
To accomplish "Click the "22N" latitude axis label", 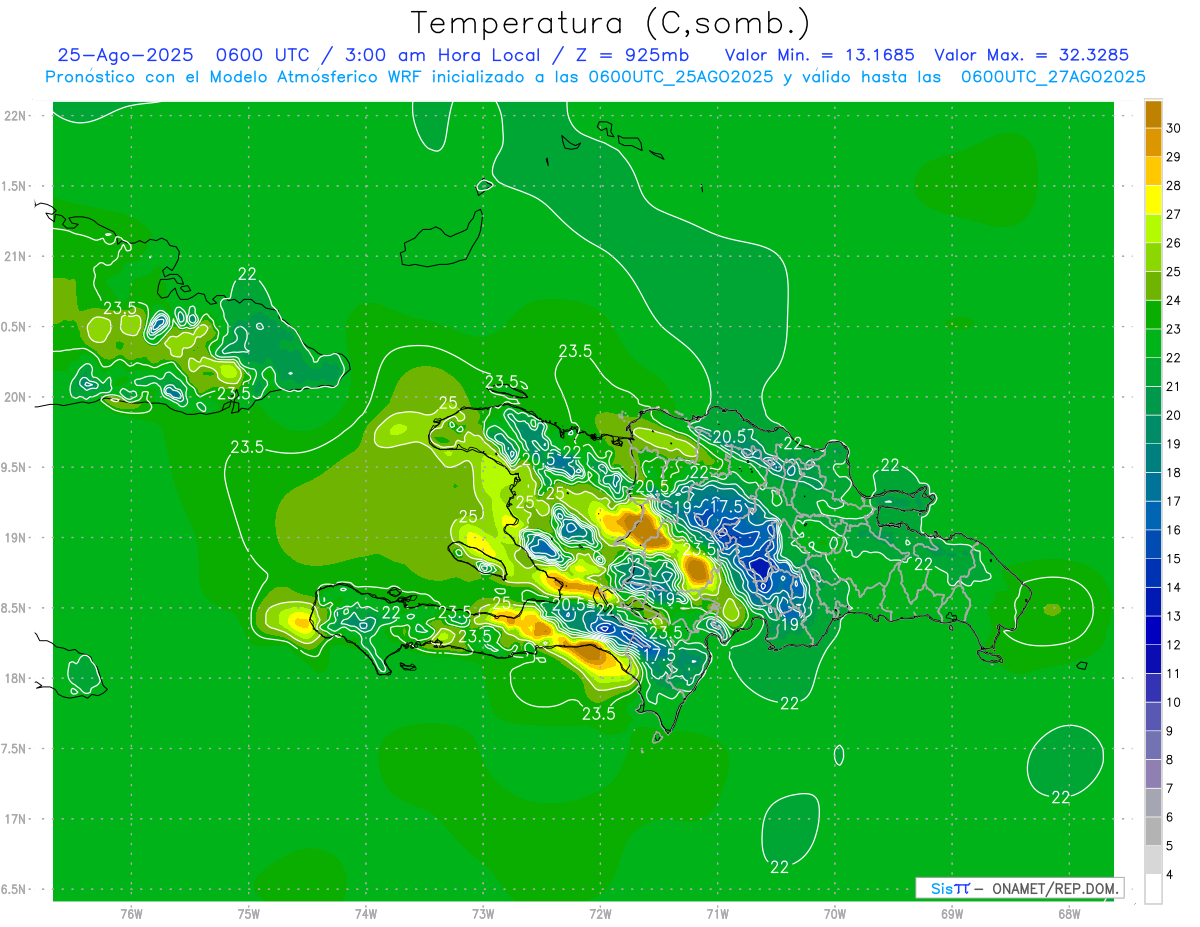I will [16, 116].
